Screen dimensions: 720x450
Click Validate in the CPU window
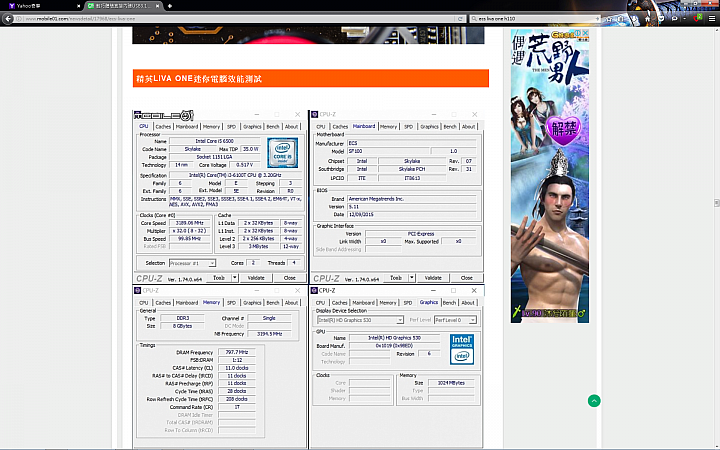click(256, 278)
